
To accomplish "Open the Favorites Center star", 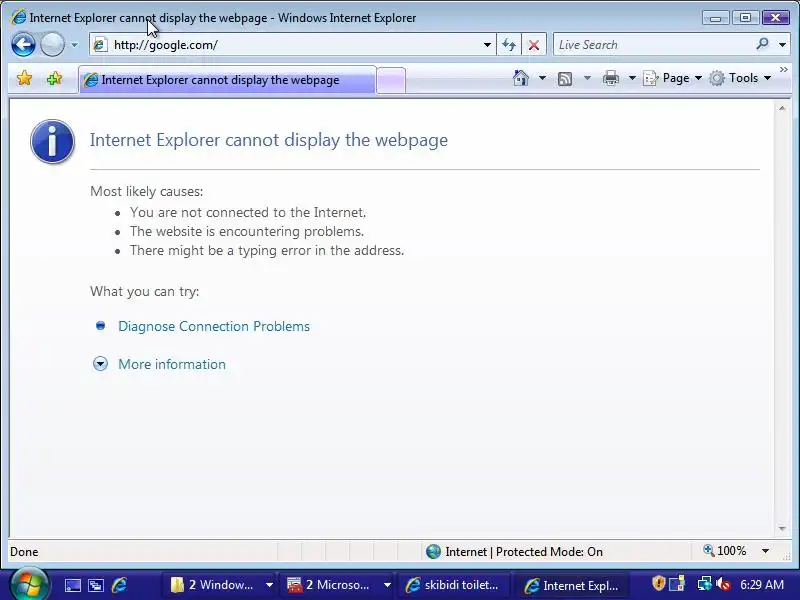I will [x=24, y=79].
